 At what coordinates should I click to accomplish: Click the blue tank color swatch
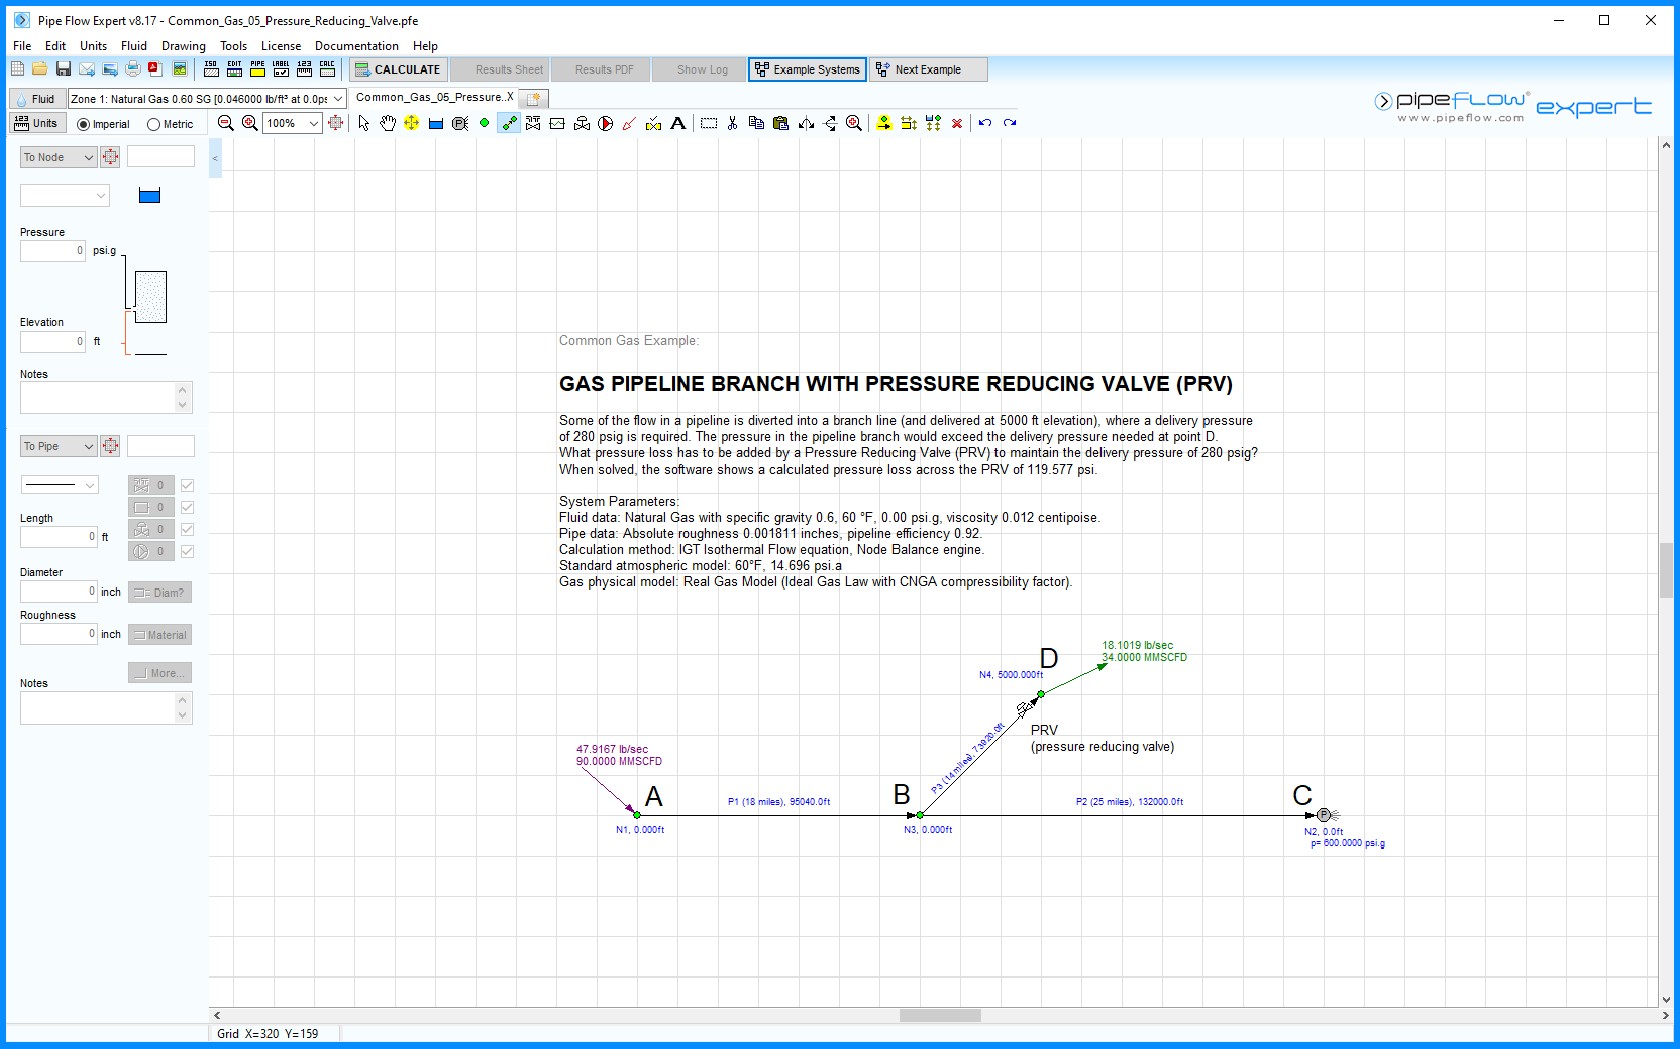[x=149, y=196]
